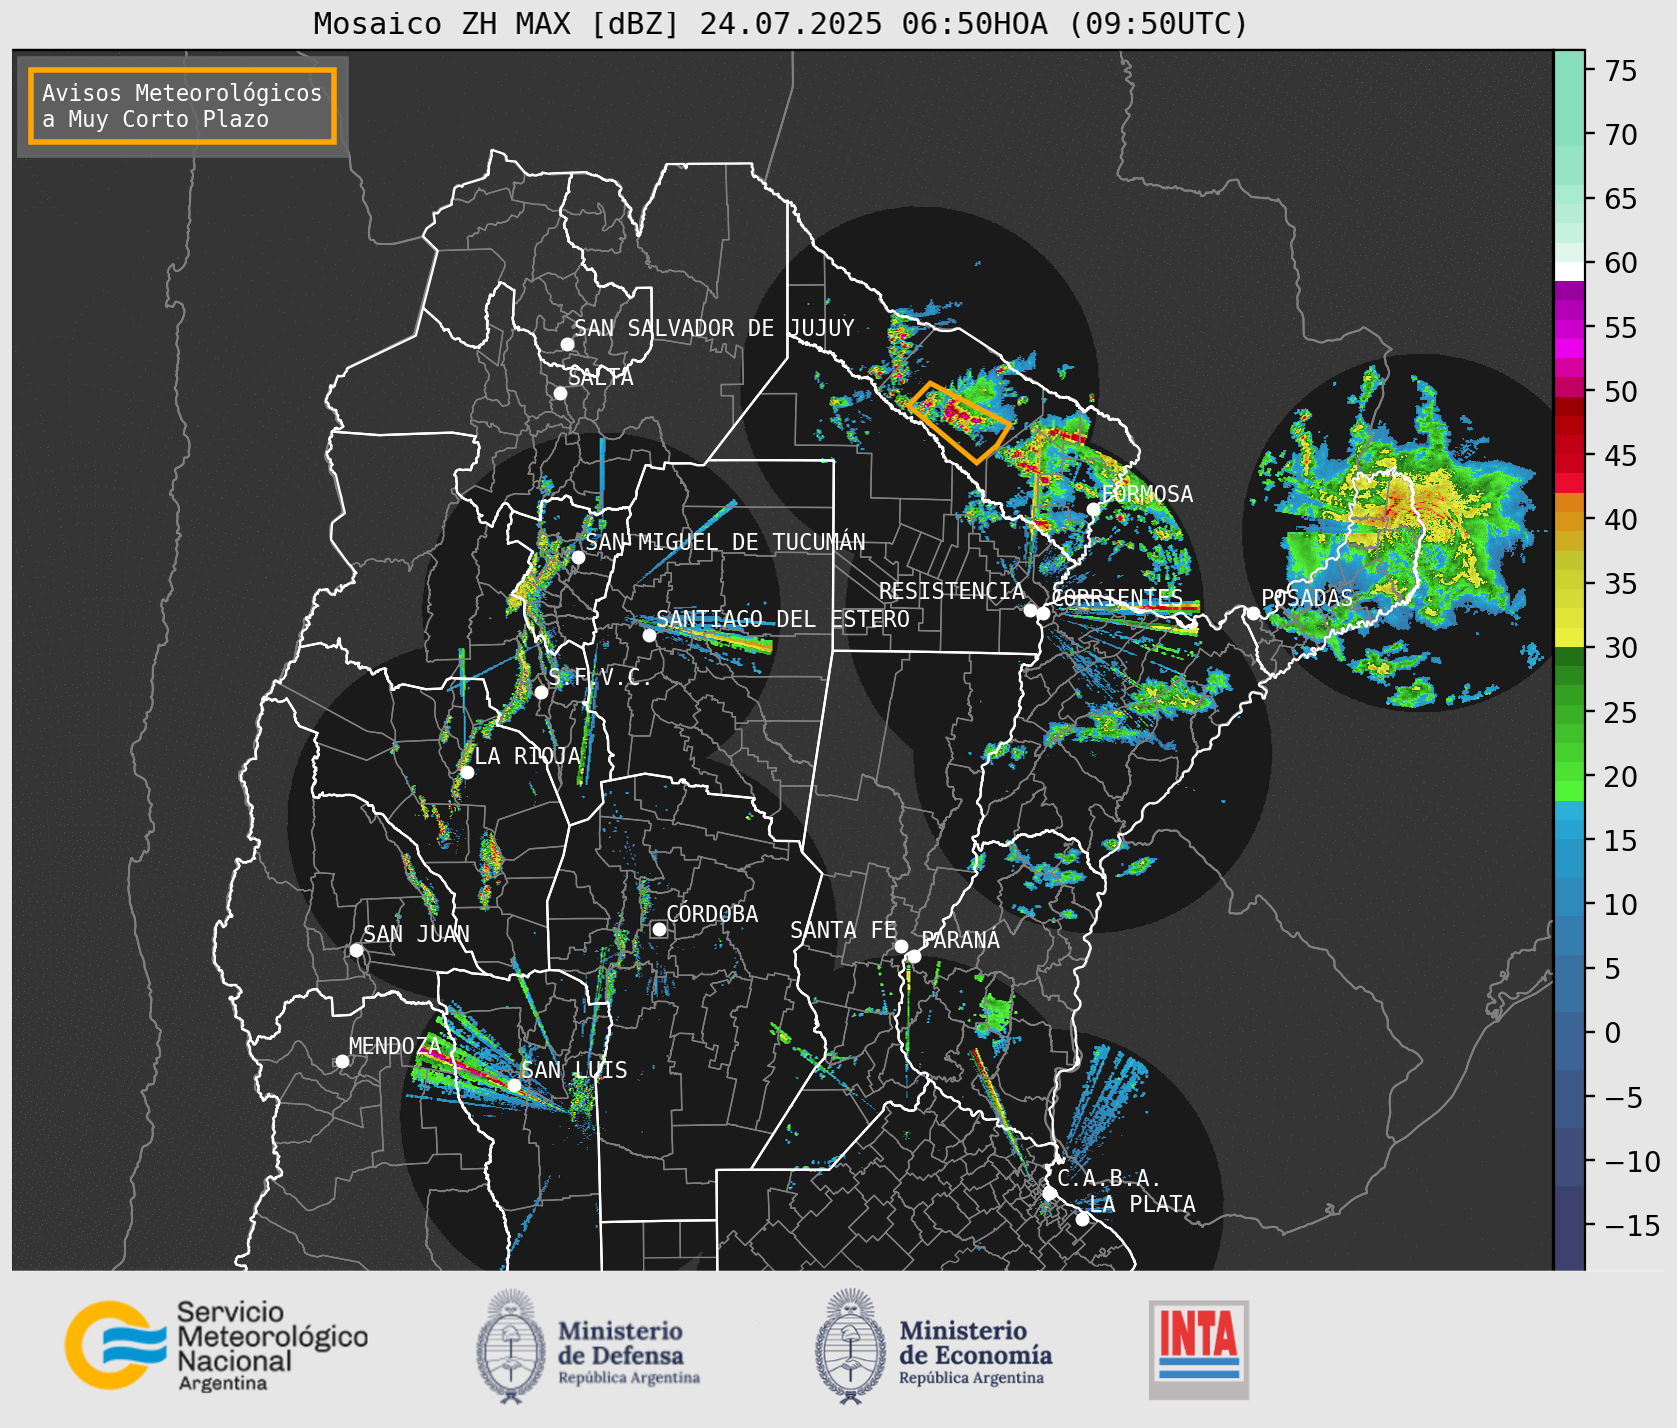Click the 45 dBZ red band on scale
Viewport: 1677px width, 1428px height.
(1569, 455)
